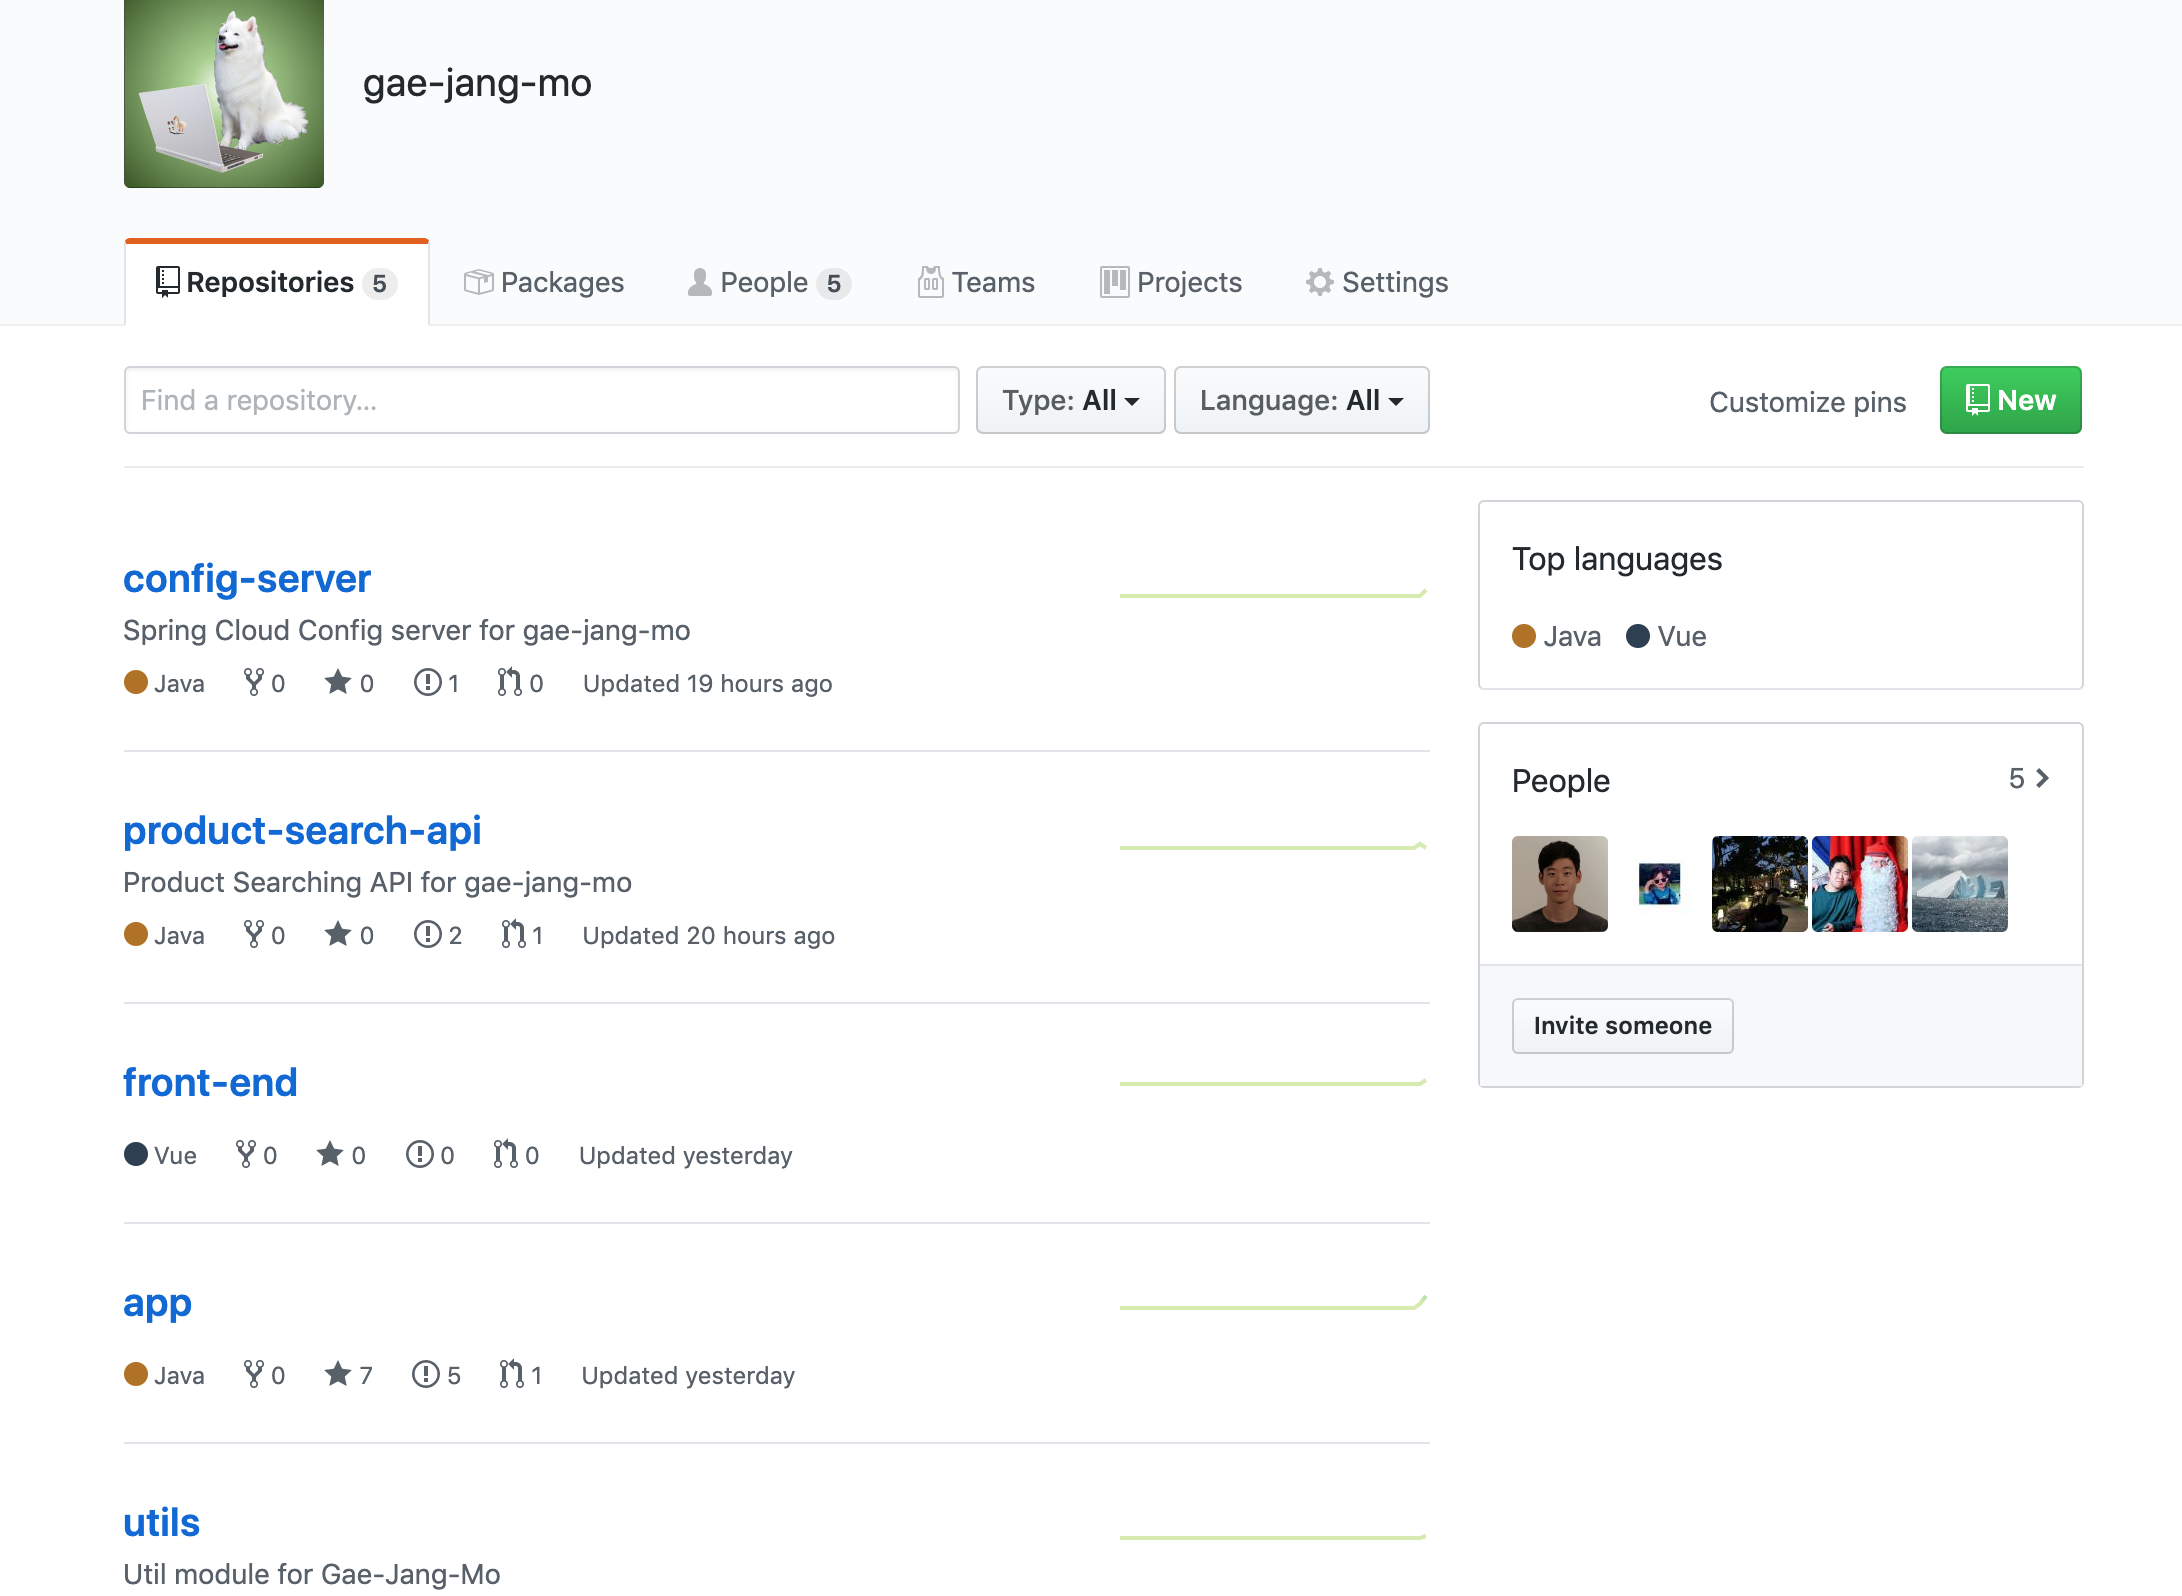Switch to the Packages tab
The height and width of the screenshot is (1596, 2182).
[x=544, y=283]
